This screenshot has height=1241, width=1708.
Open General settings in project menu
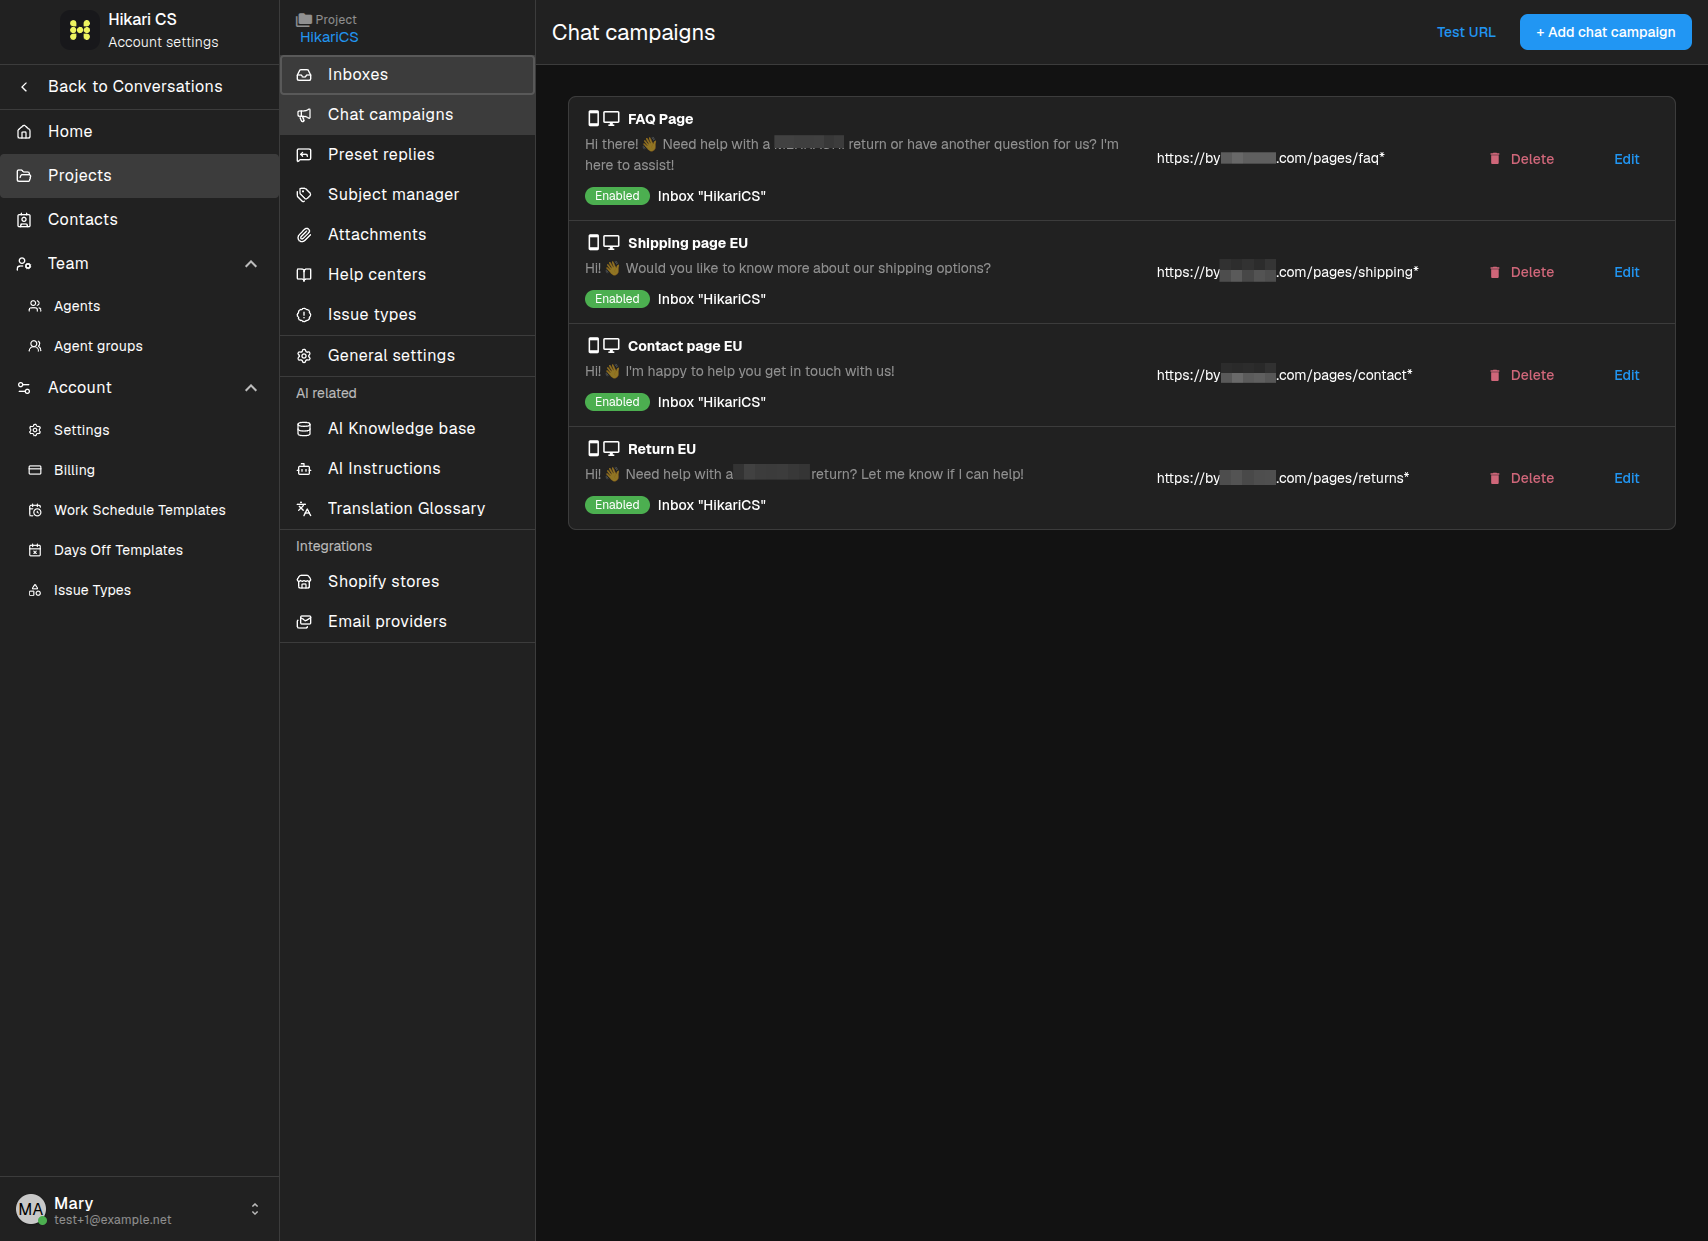[408, 356]
